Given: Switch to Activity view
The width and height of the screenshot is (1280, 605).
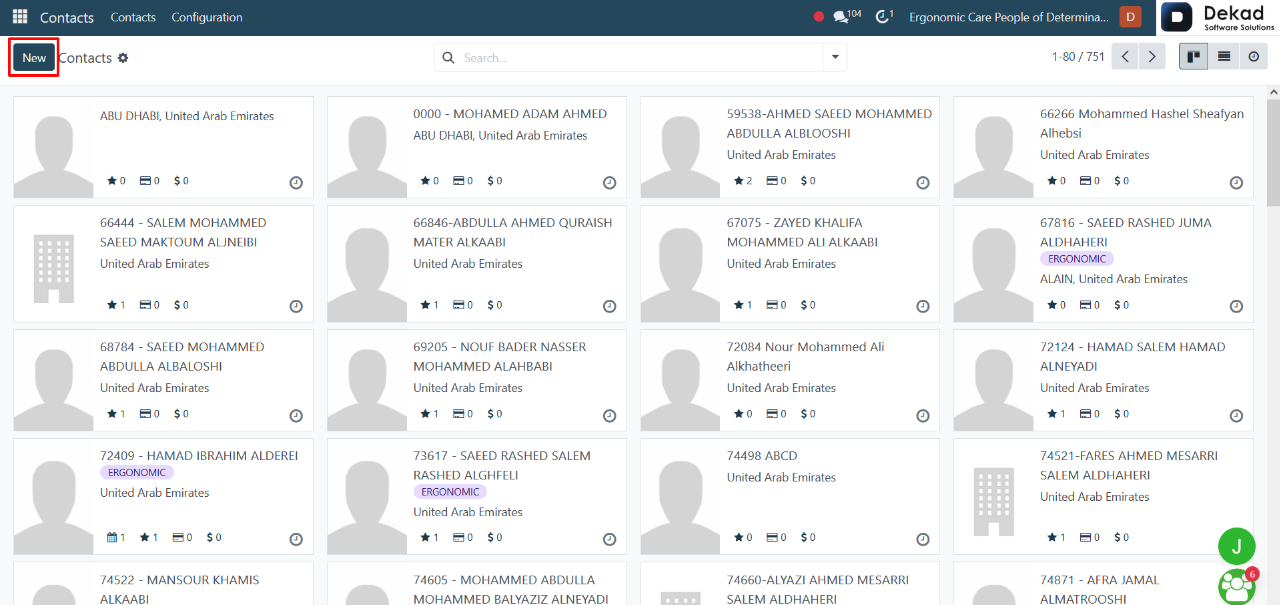Looking at the screenshot, I should tap(1253, 57).
